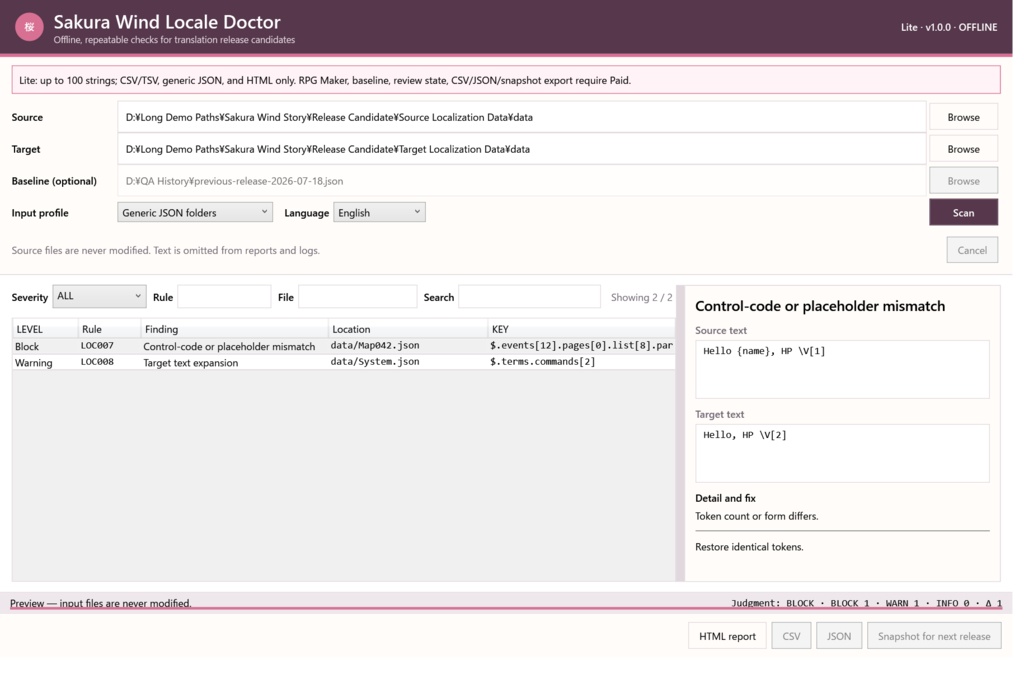1024x688 pixels.
Task: Focus the Baseline optional path field
Action: pos(522,181)
